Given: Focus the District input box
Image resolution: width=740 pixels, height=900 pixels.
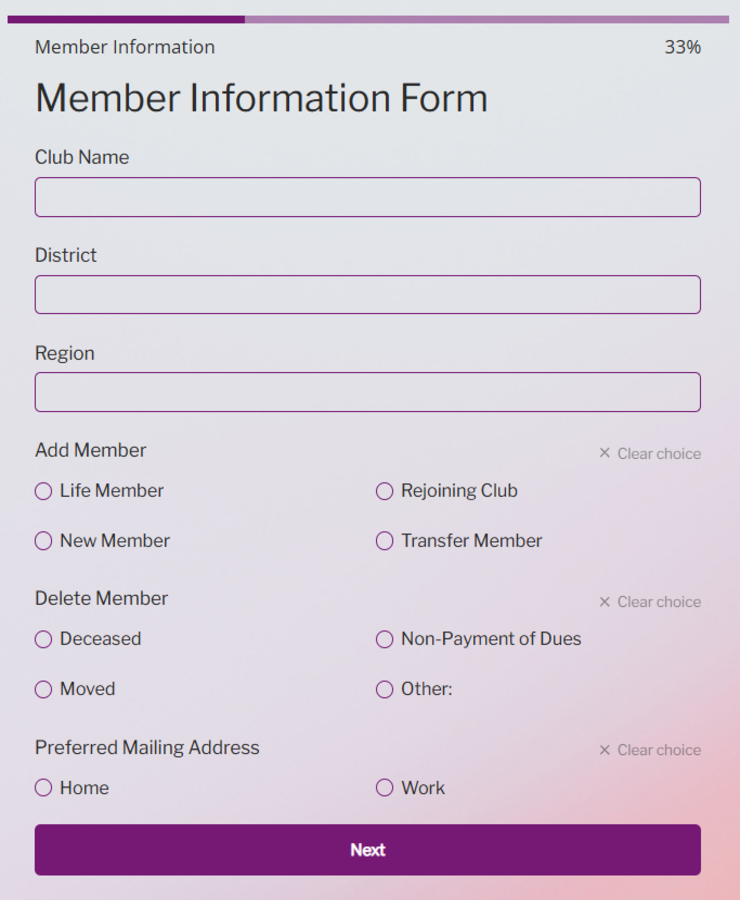Looking at the screenshot, I should [367, 294].
